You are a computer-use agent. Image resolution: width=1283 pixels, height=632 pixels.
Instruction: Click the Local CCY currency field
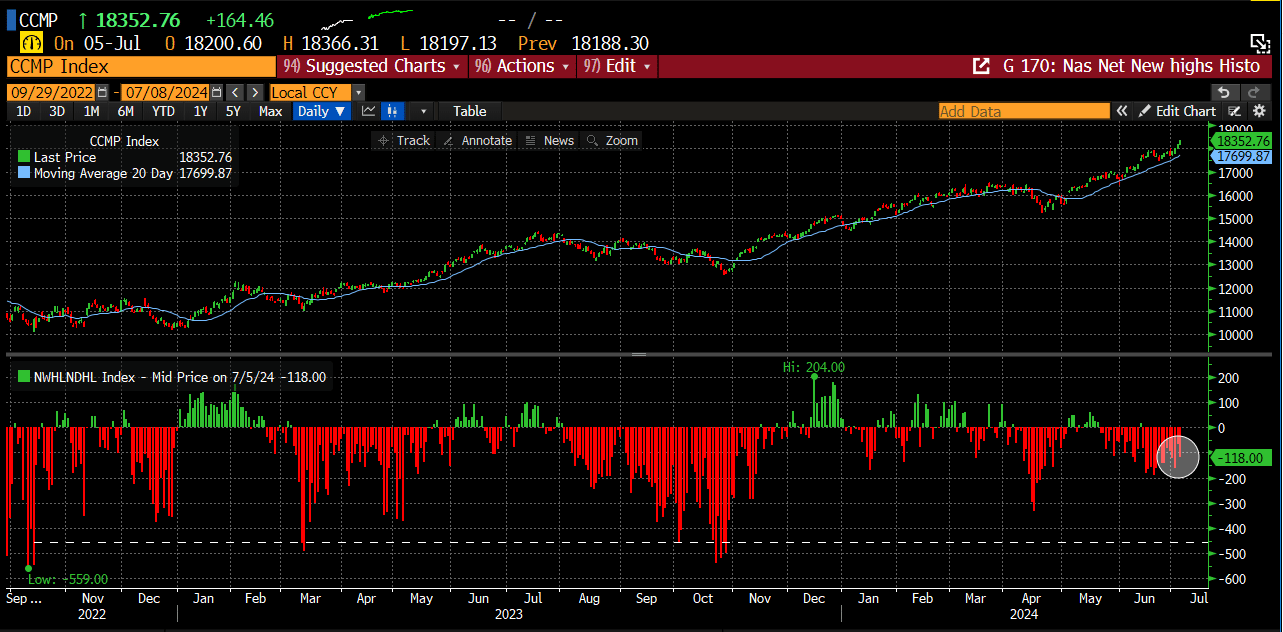tap(311, 92)
